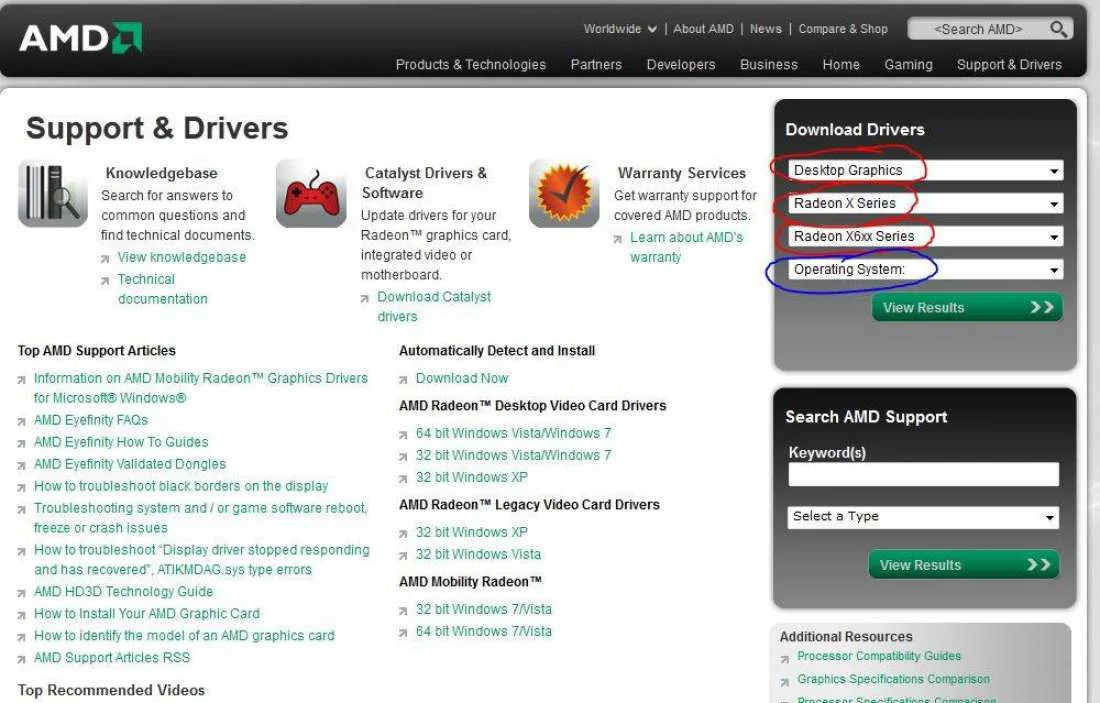The height and width of the screenshot is (703, 1100).
Task: Open the Worldwide region dropdown
Action: [x=620, y=29]
